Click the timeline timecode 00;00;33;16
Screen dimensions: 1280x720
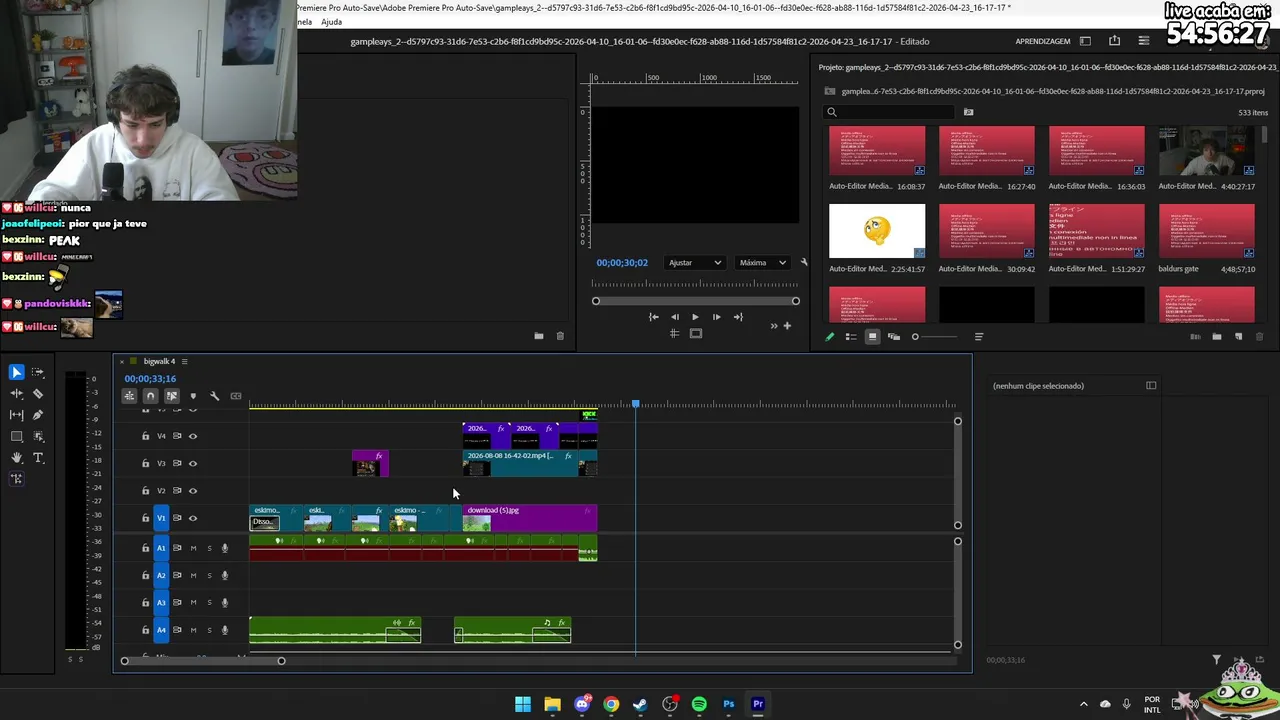[150, 379]
